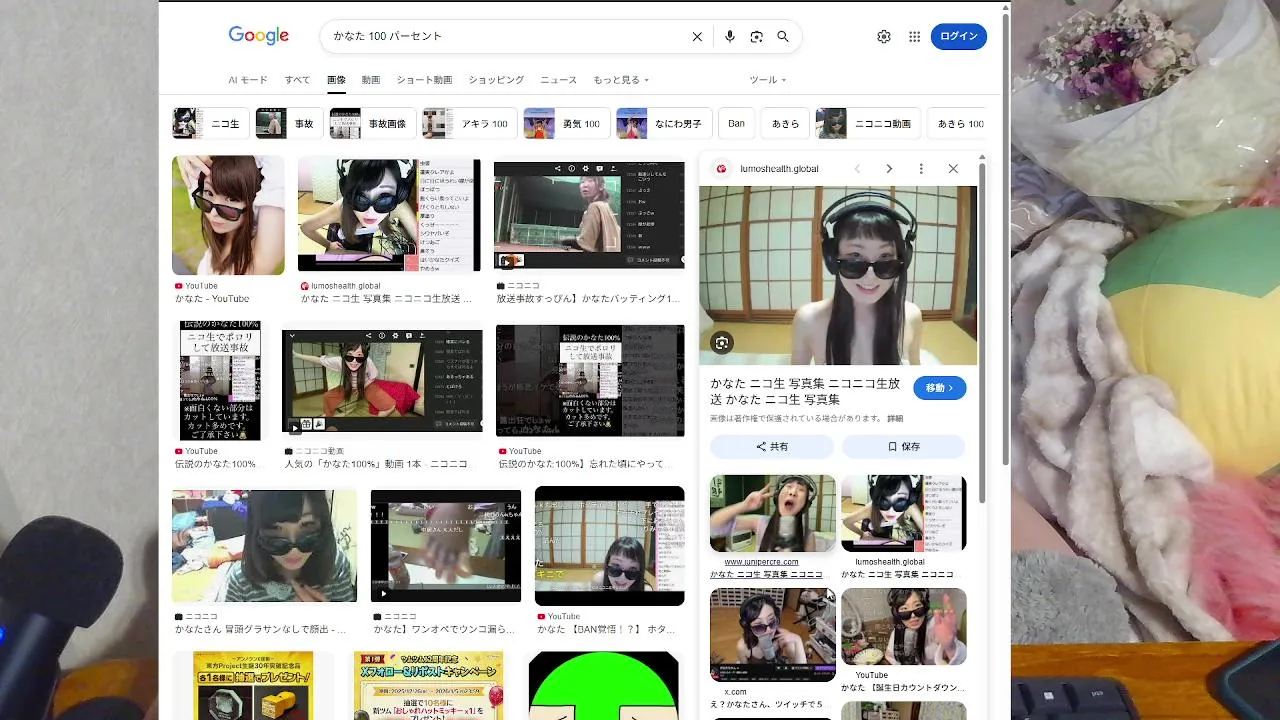The width and height of the screenshot is (1280, 720).
Task: Click Lens icon on preview image
Action: click(722, 343)
